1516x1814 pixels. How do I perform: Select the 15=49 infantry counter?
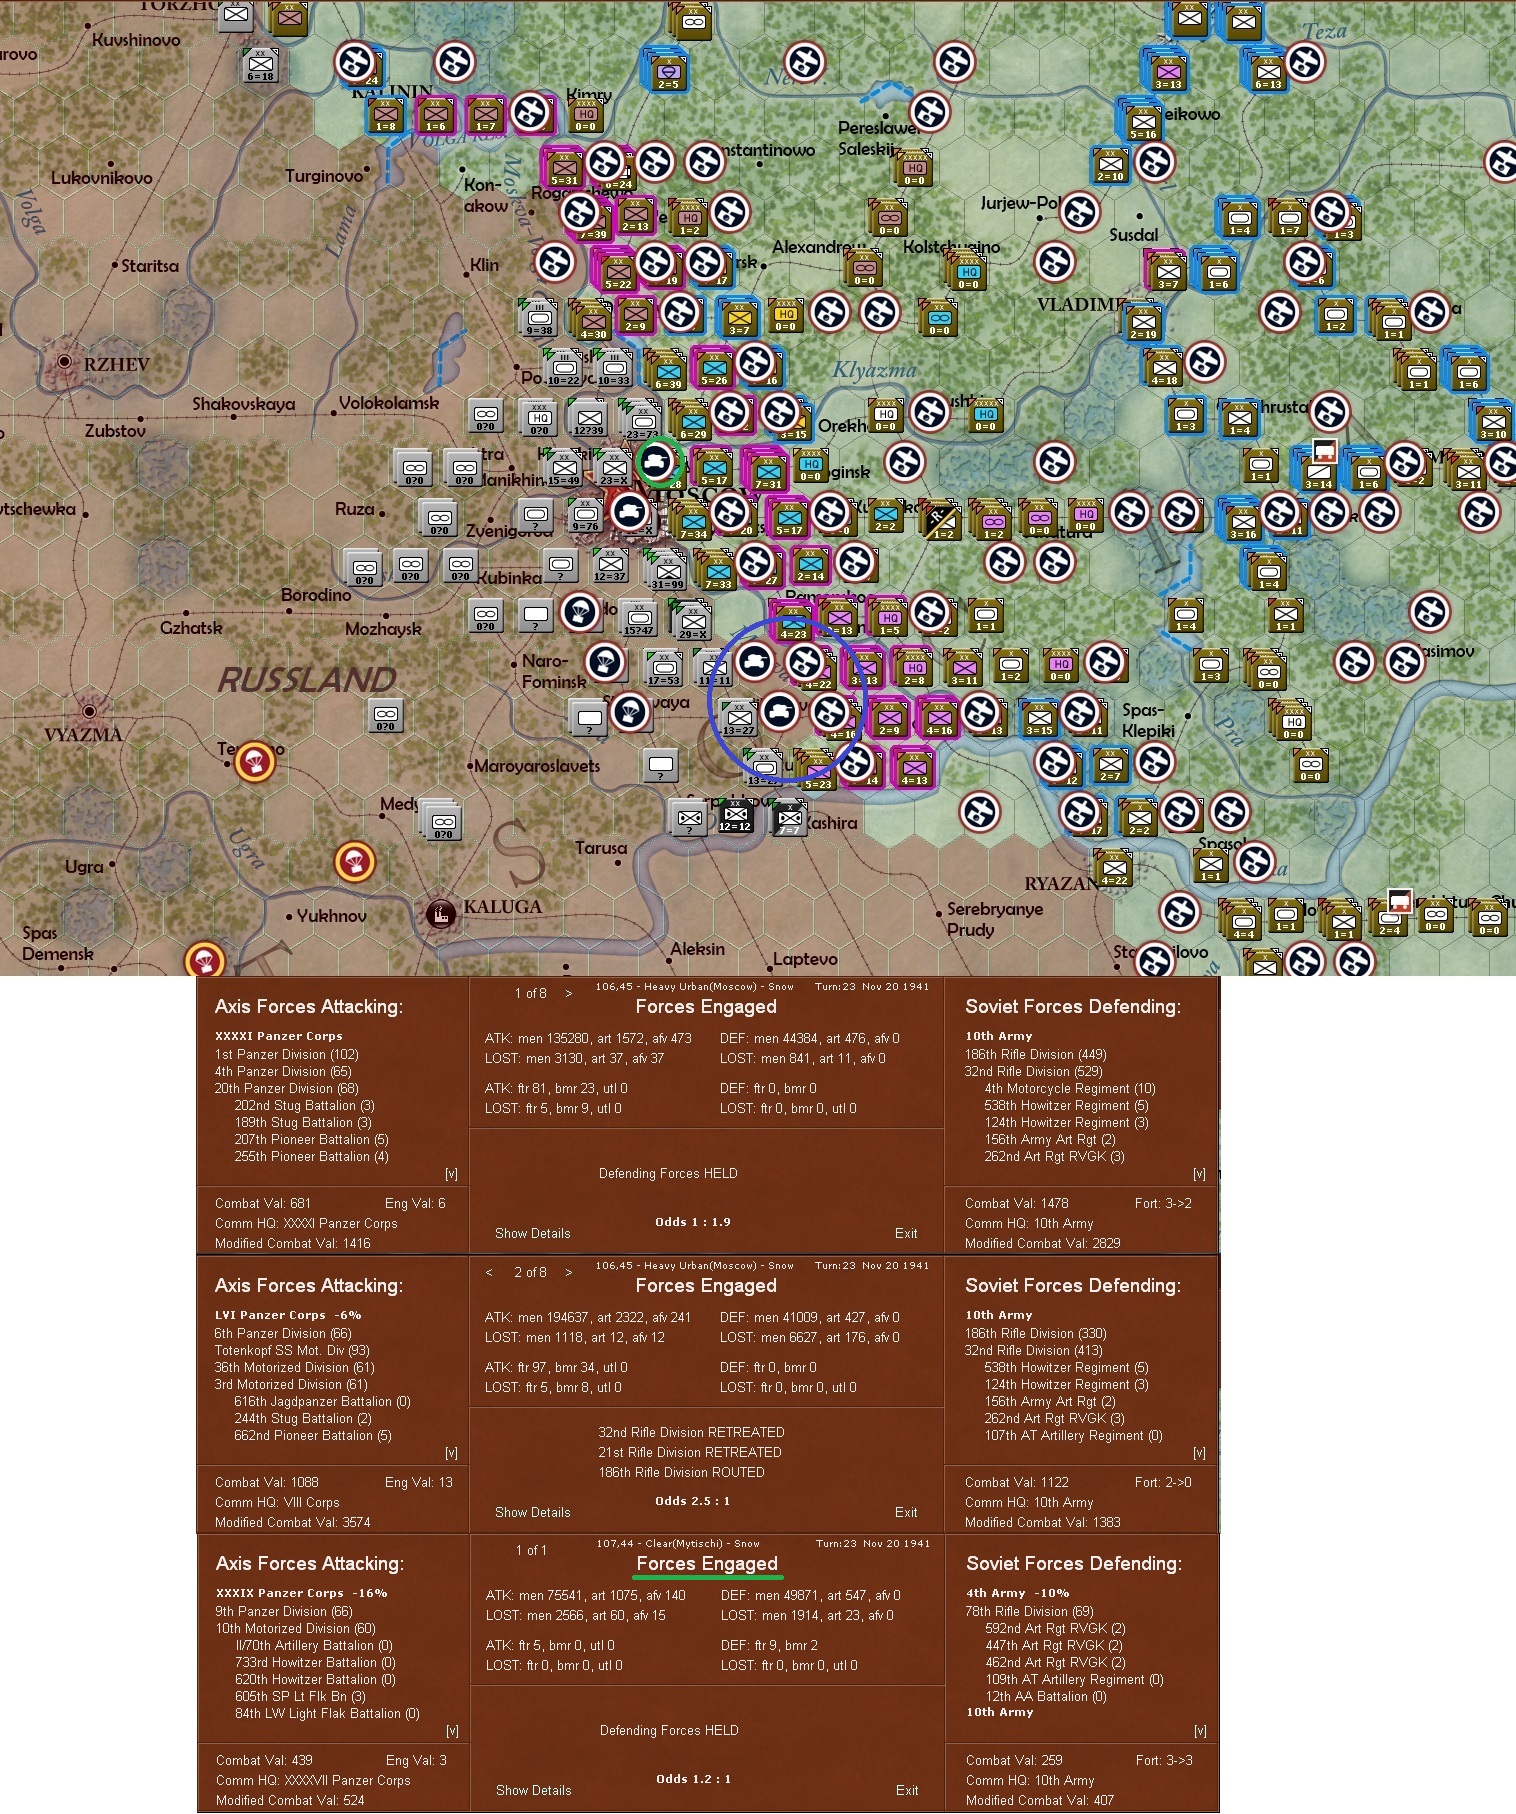coord(564,468)
